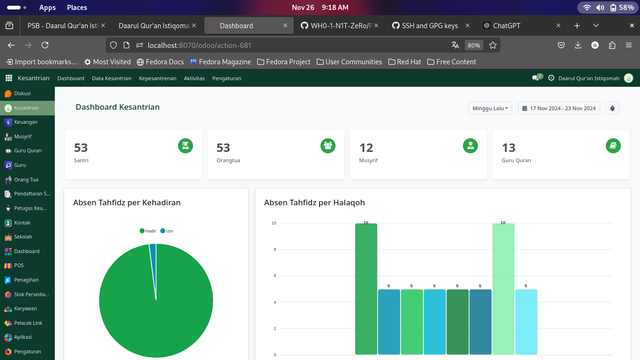Image resolution: width=640 pixels, height=360 pixels.
Task: Open Firefox downloads panel
Action: (x=578, y=45)
